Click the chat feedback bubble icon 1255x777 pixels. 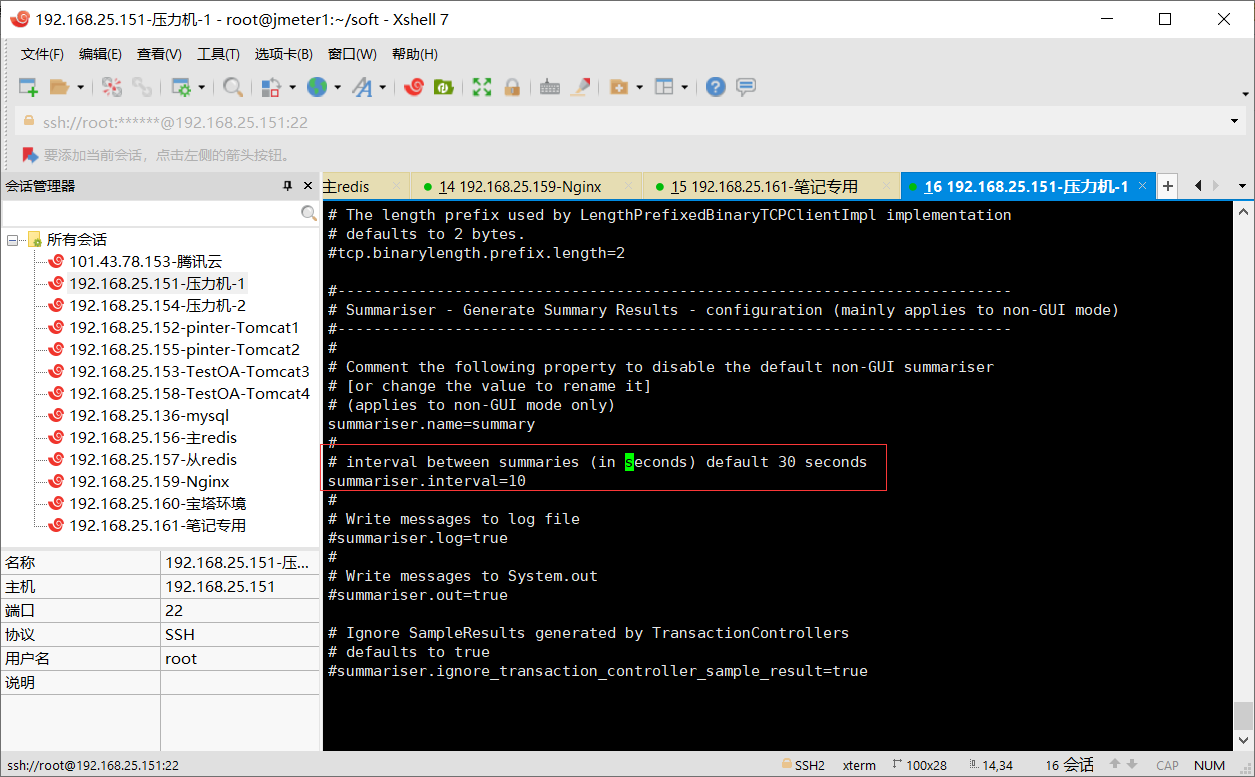(745, 87)
